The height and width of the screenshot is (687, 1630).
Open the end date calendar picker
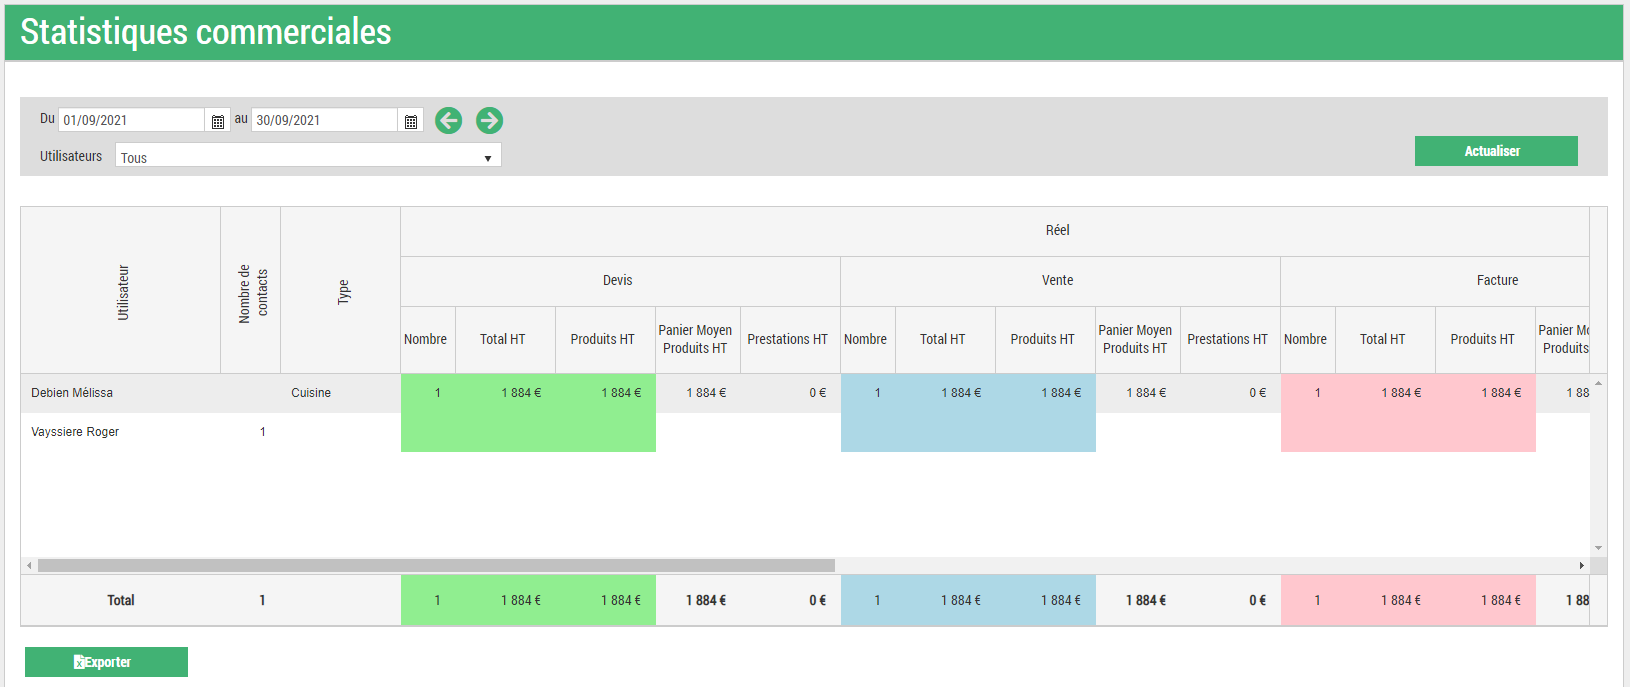[x=411, y=121]
